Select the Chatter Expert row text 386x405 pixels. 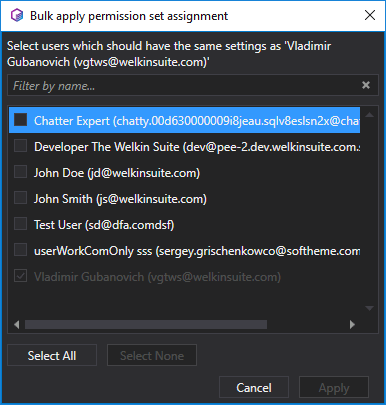[197, 121]
